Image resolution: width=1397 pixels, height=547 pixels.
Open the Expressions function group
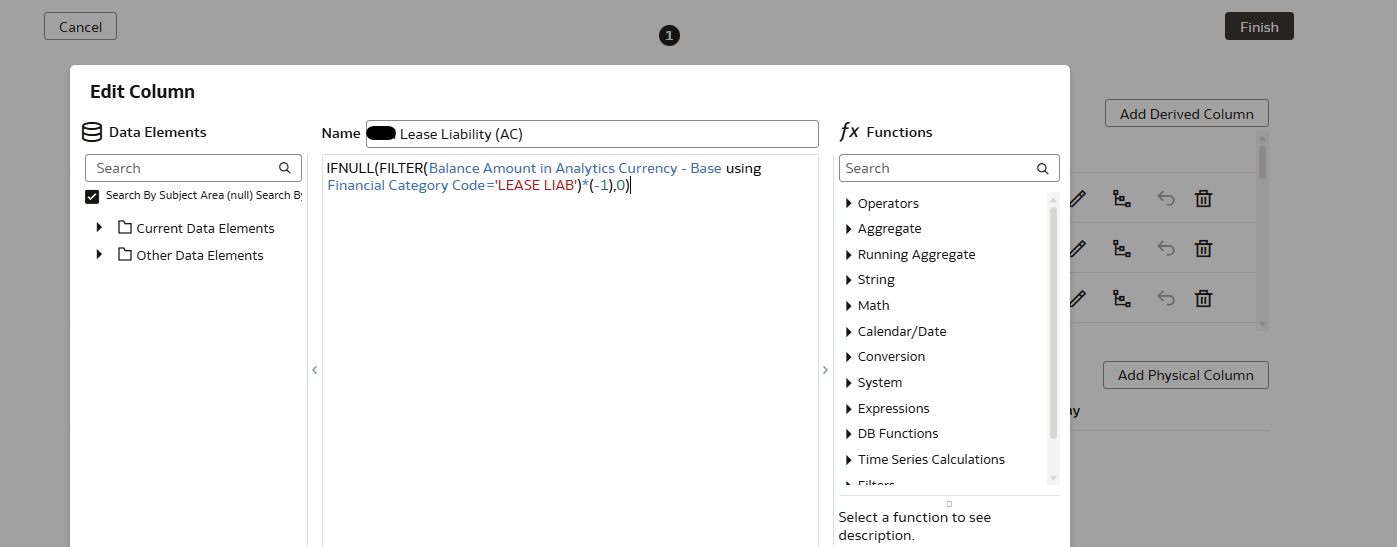click(849, 408)
